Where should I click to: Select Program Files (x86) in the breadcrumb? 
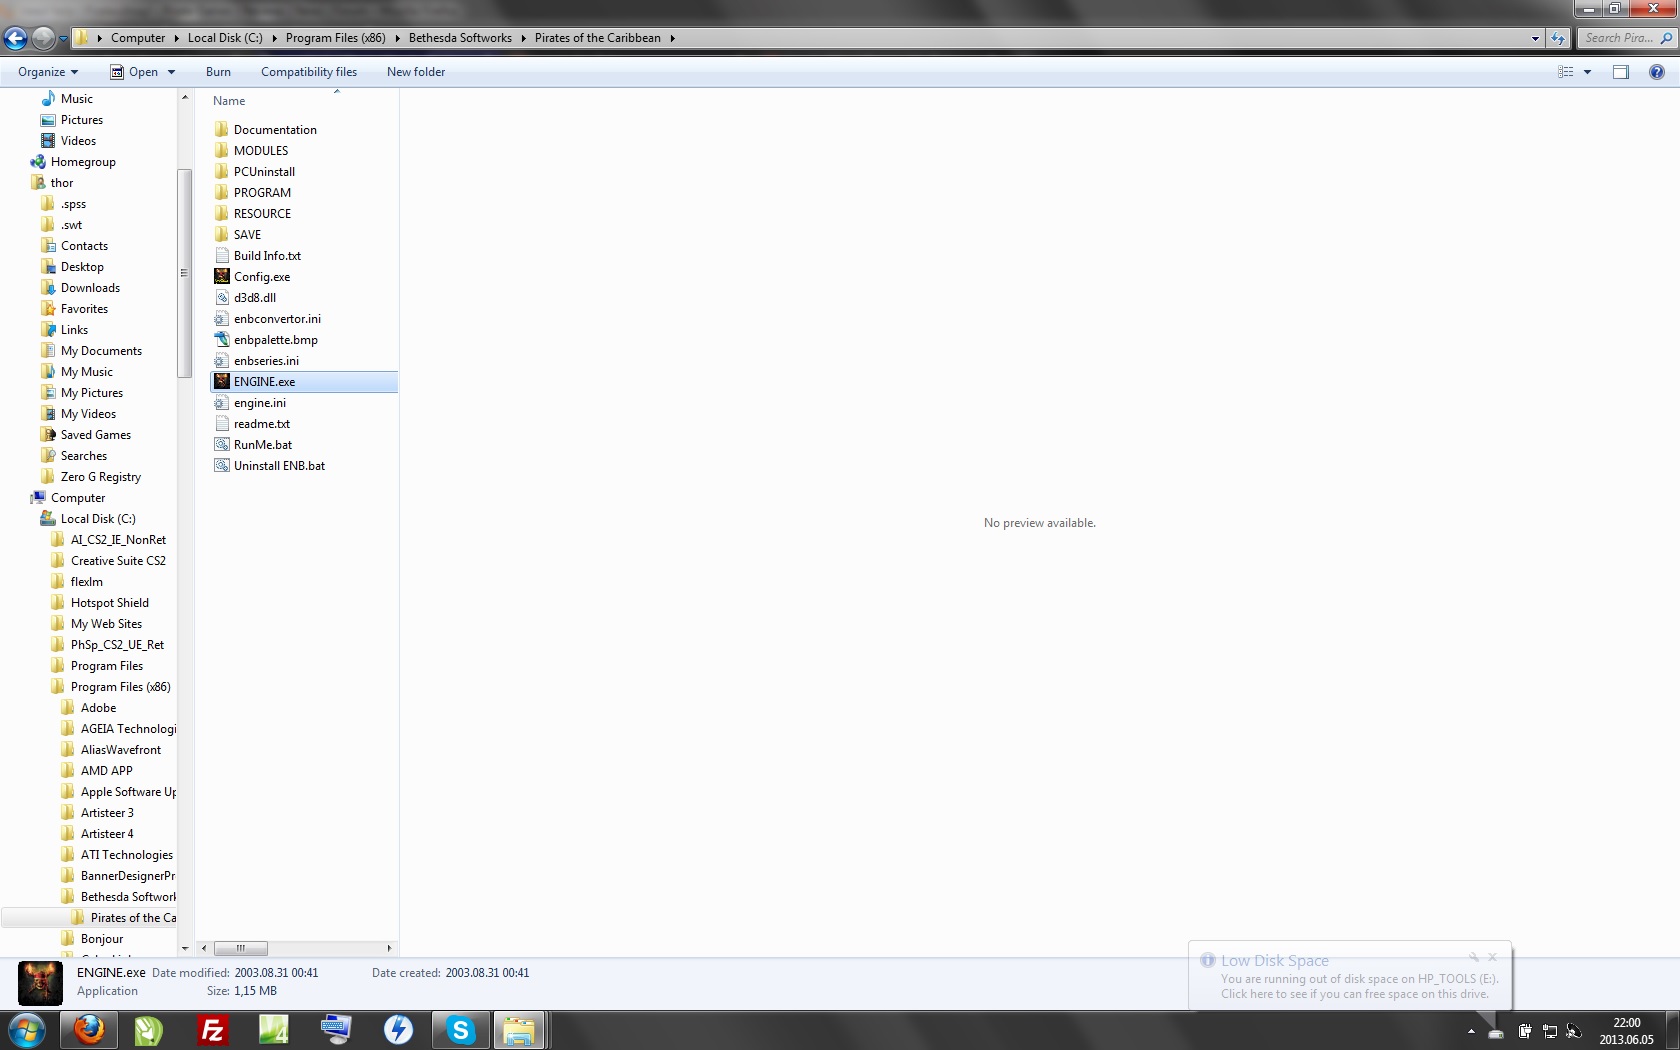coord(335,38)
